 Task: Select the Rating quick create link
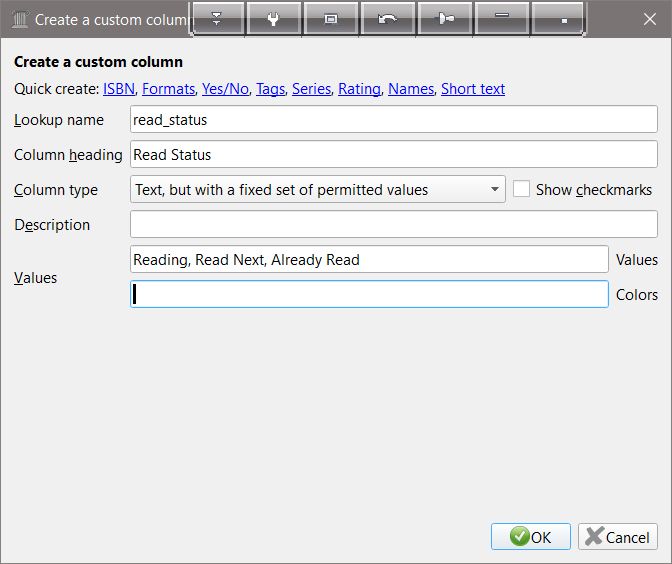coord(359,89)
